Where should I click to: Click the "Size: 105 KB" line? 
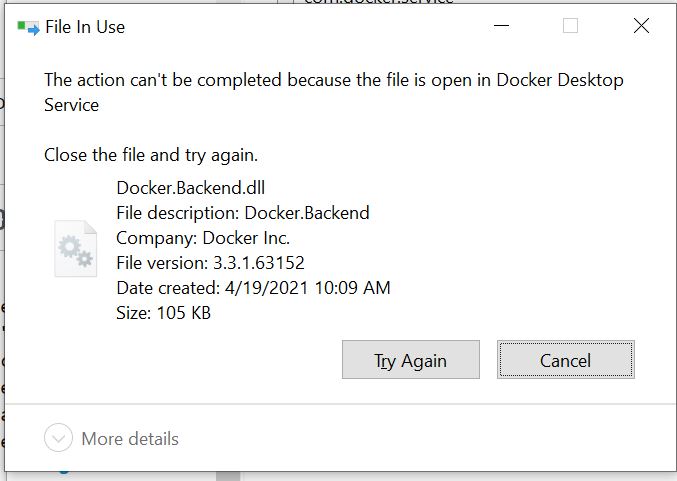pos(163,313)
